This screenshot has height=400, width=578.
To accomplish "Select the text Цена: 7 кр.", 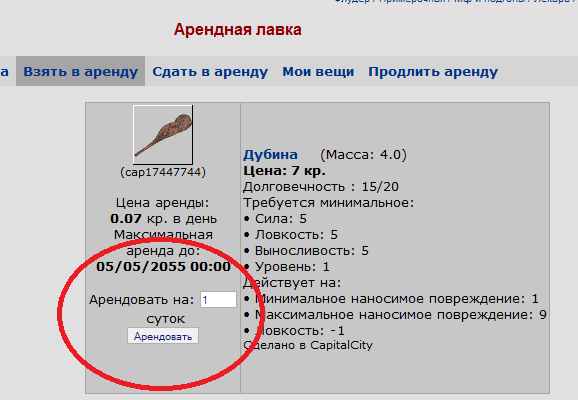I will pos(284,171).
